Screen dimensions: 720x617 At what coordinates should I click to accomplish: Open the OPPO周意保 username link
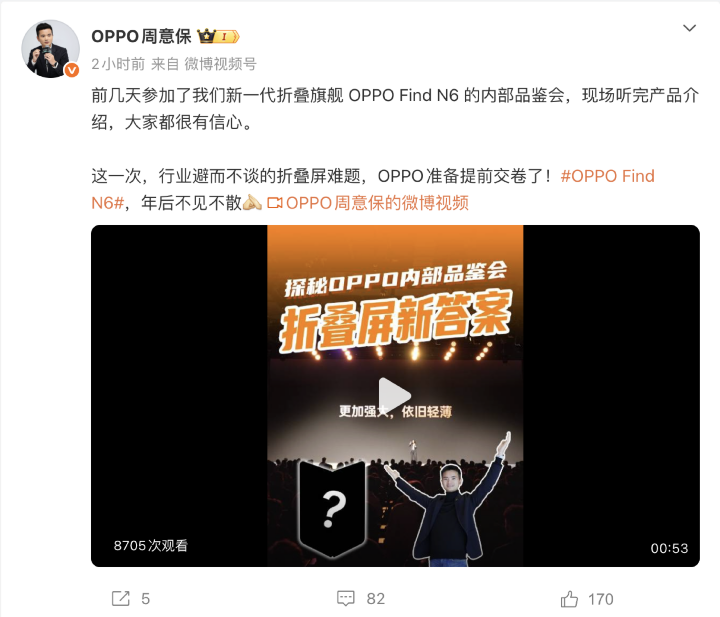click(141, 36)
